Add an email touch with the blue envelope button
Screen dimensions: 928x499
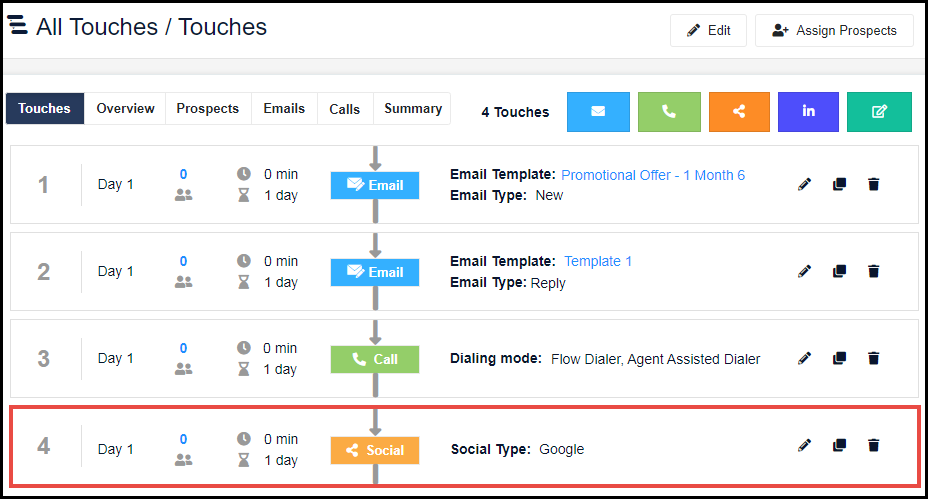pyautogui.click(x=598, y=111)
